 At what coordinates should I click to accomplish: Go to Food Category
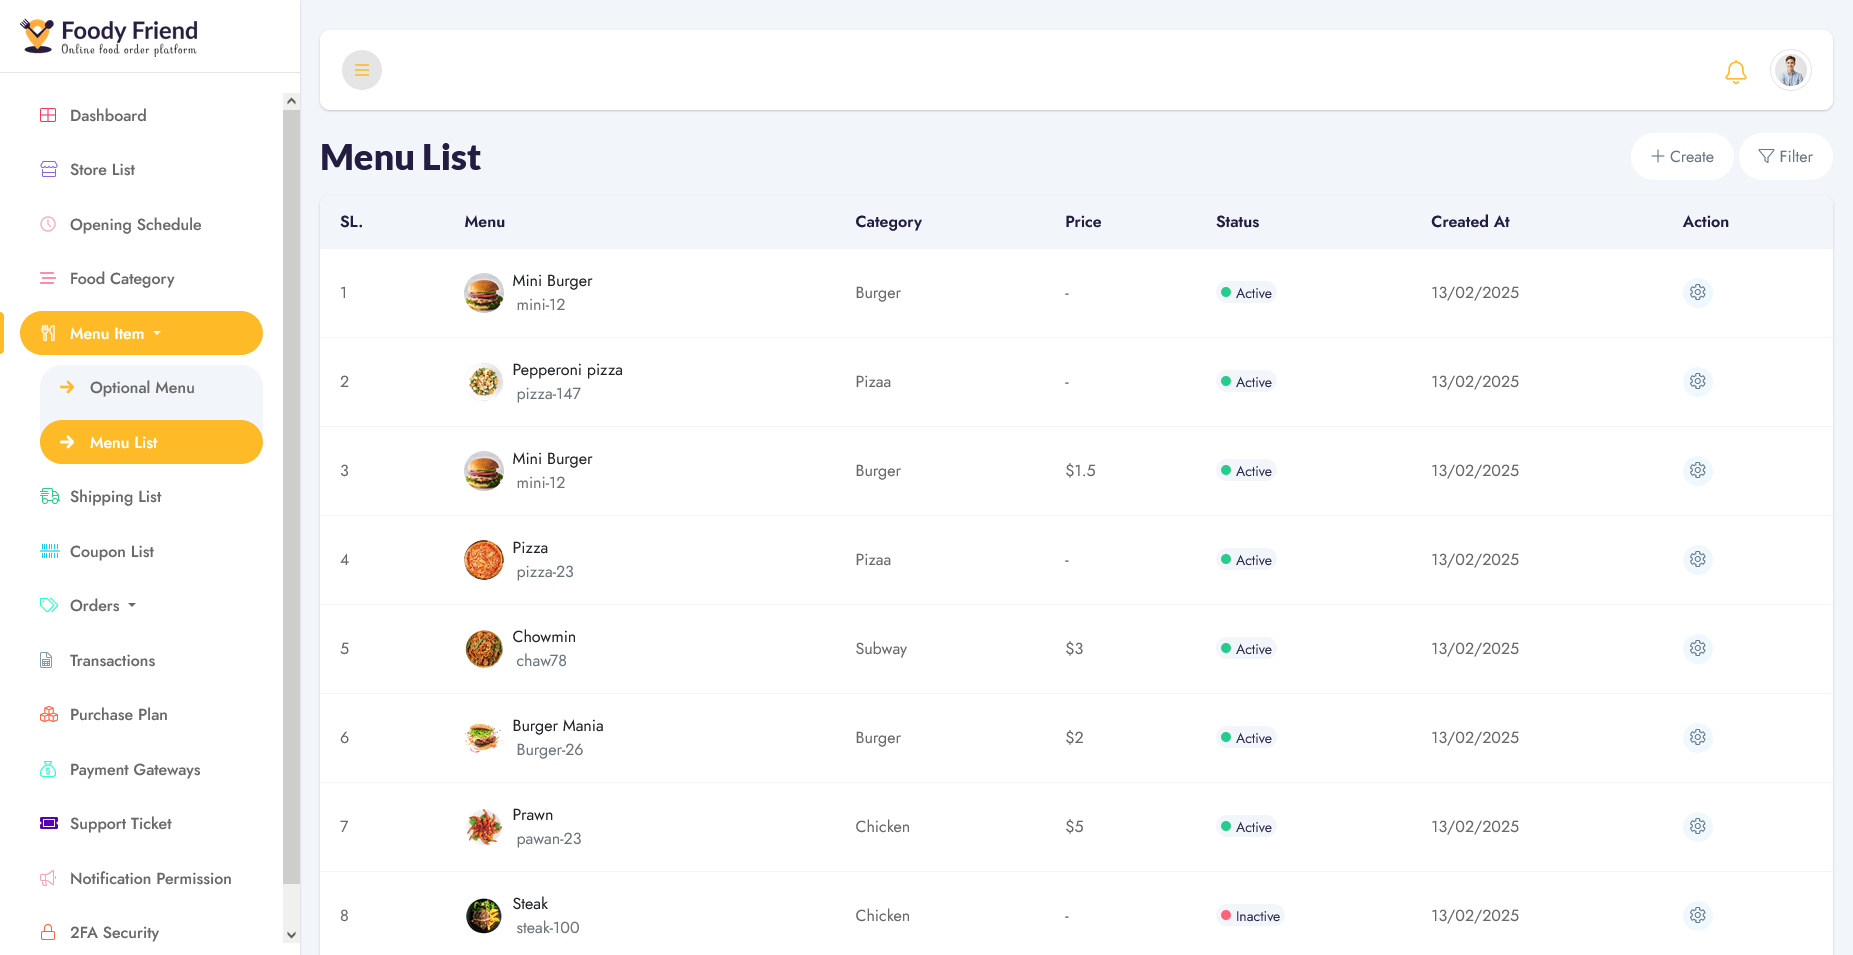pos(141,278)
